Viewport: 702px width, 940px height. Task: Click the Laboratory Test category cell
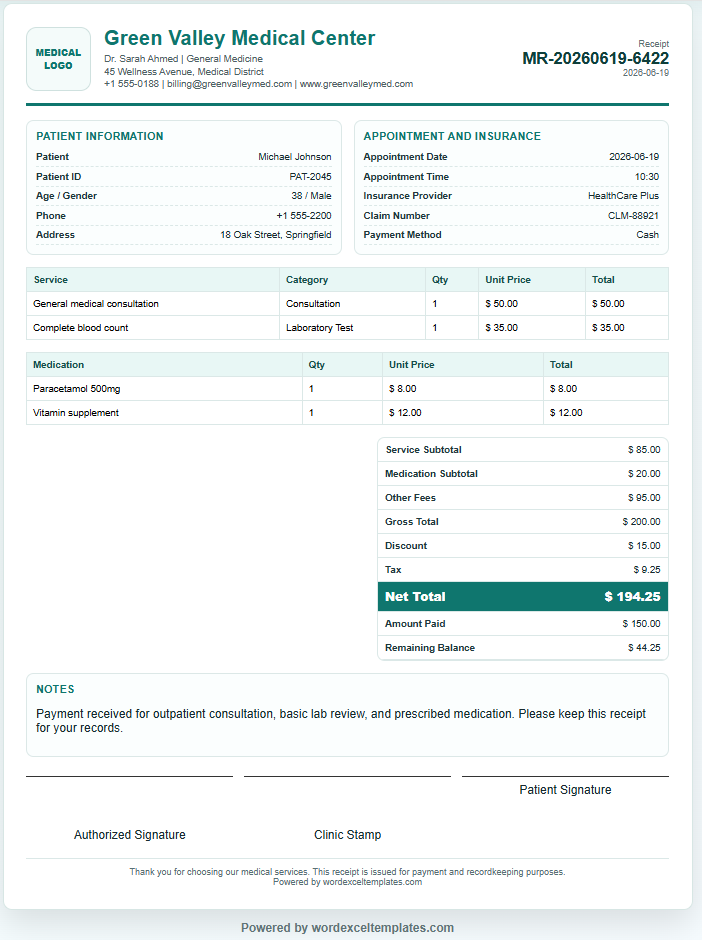point(352,328)
